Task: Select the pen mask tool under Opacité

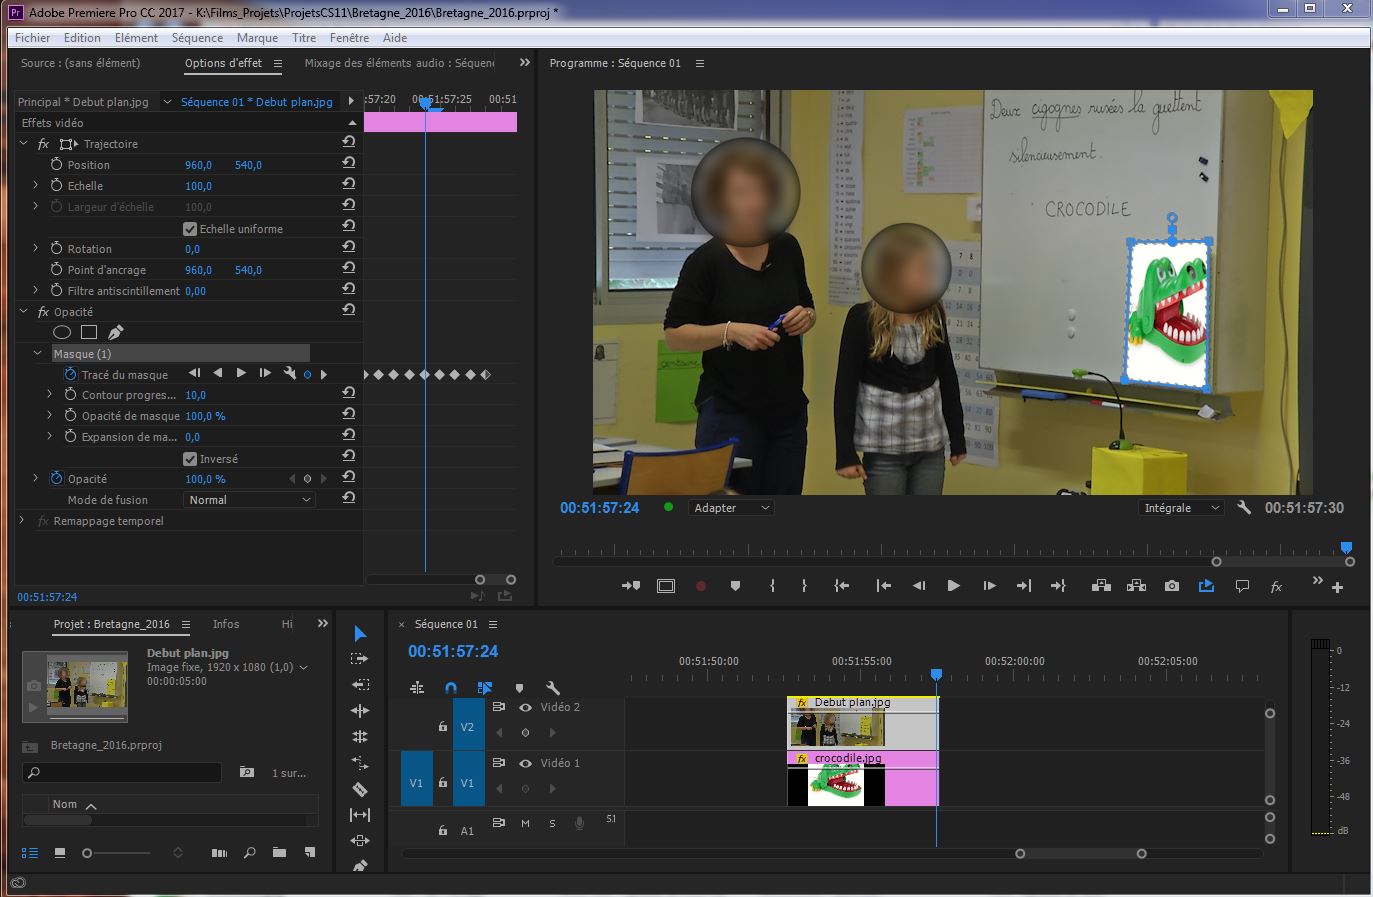Action: pos(115,332)
